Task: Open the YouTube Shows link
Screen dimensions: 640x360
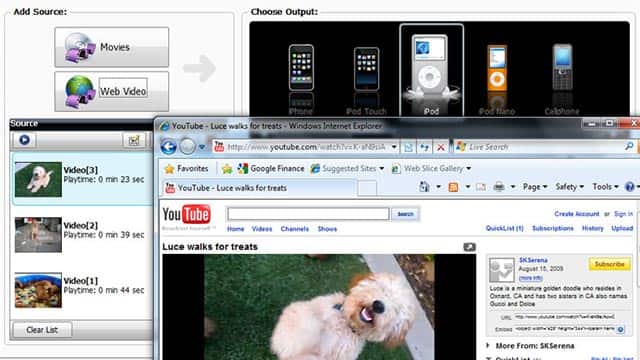Action: click(x=327, y=229)
